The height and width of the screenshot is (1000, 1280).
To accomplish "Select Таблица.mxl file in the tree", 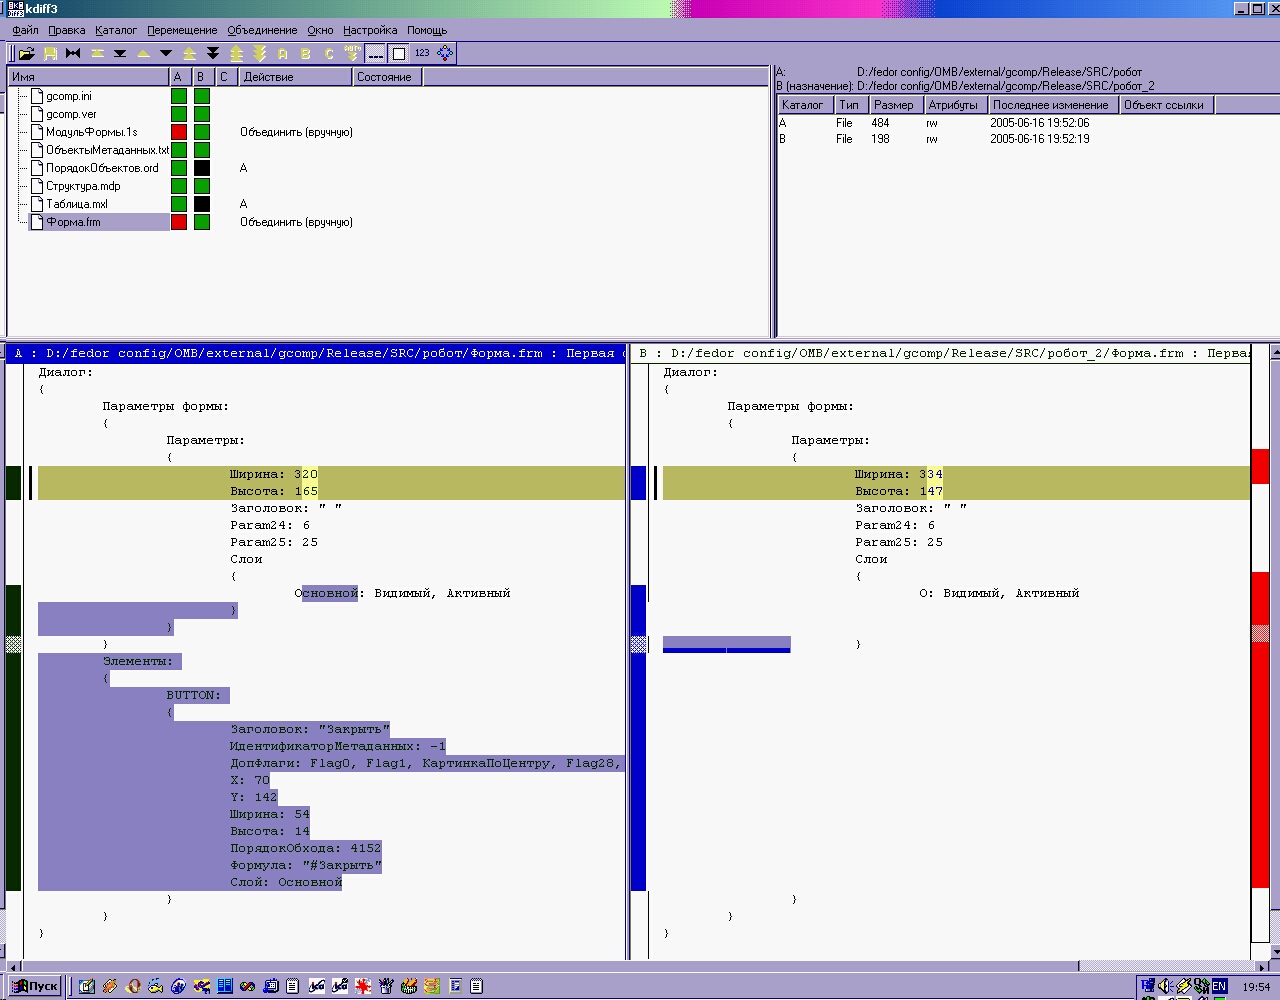I will [x=76, y=204].
